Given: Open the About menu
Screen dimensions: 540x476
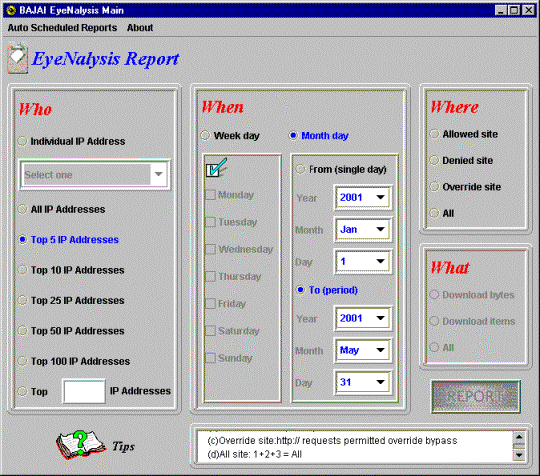Looking at the screenshot, I should pyautogui.click(x=140, y=28).
